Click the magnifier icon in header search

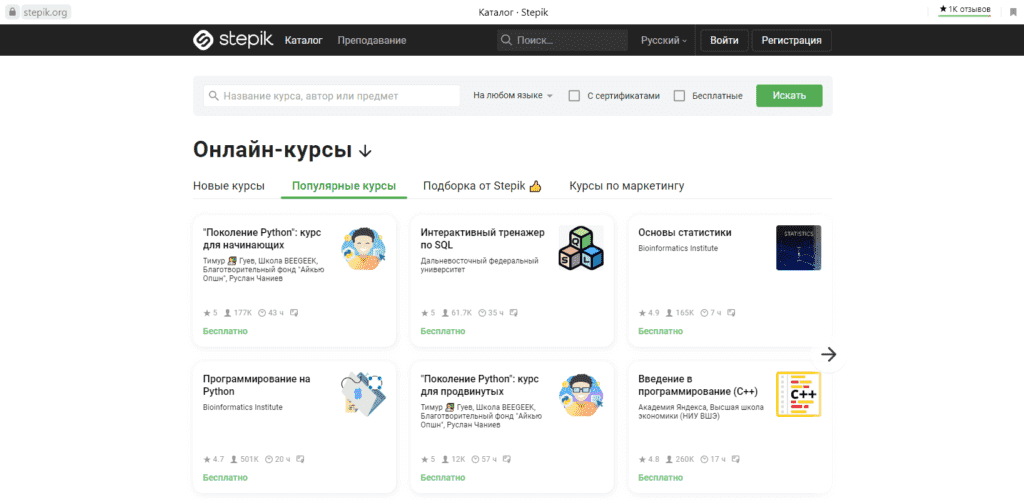(507, 41)
